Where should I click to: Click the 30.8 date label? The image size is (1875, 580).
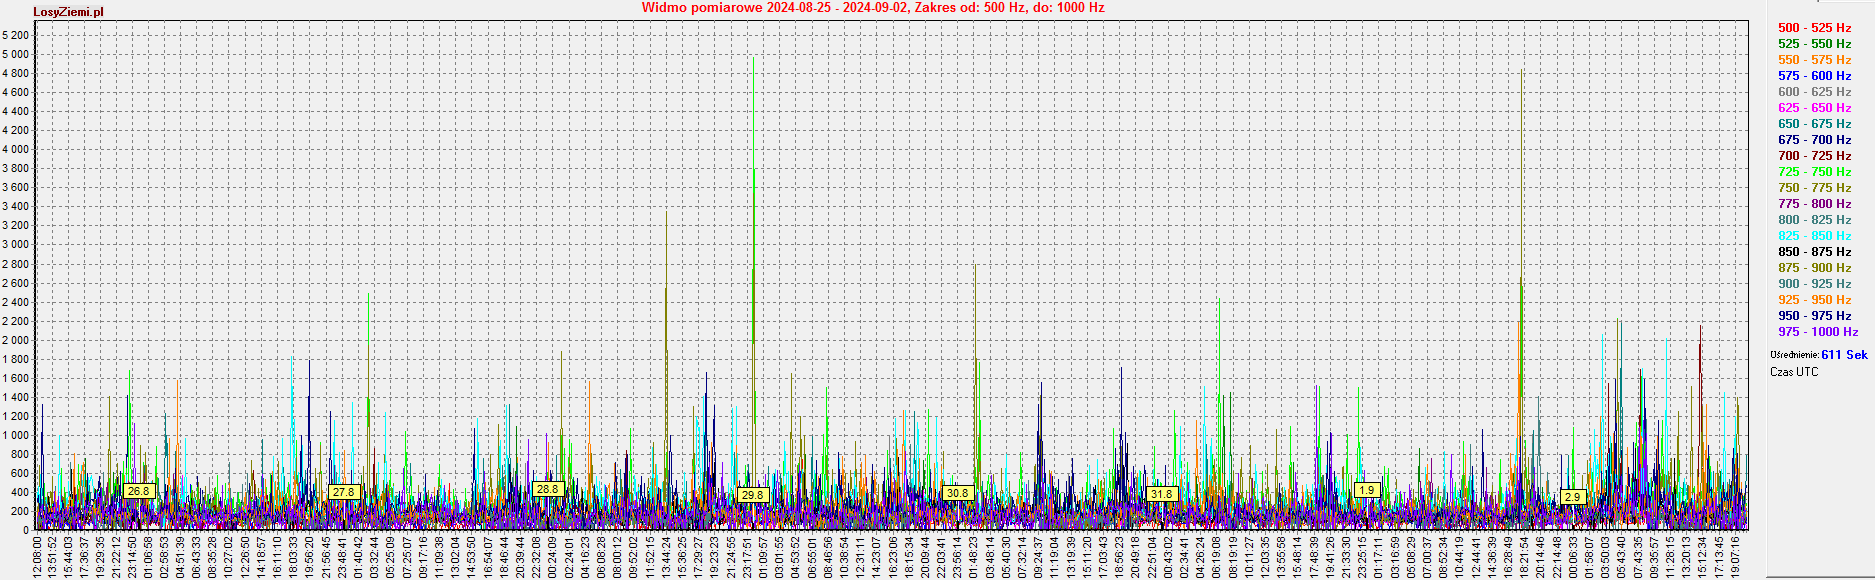[x=957, y=493]
